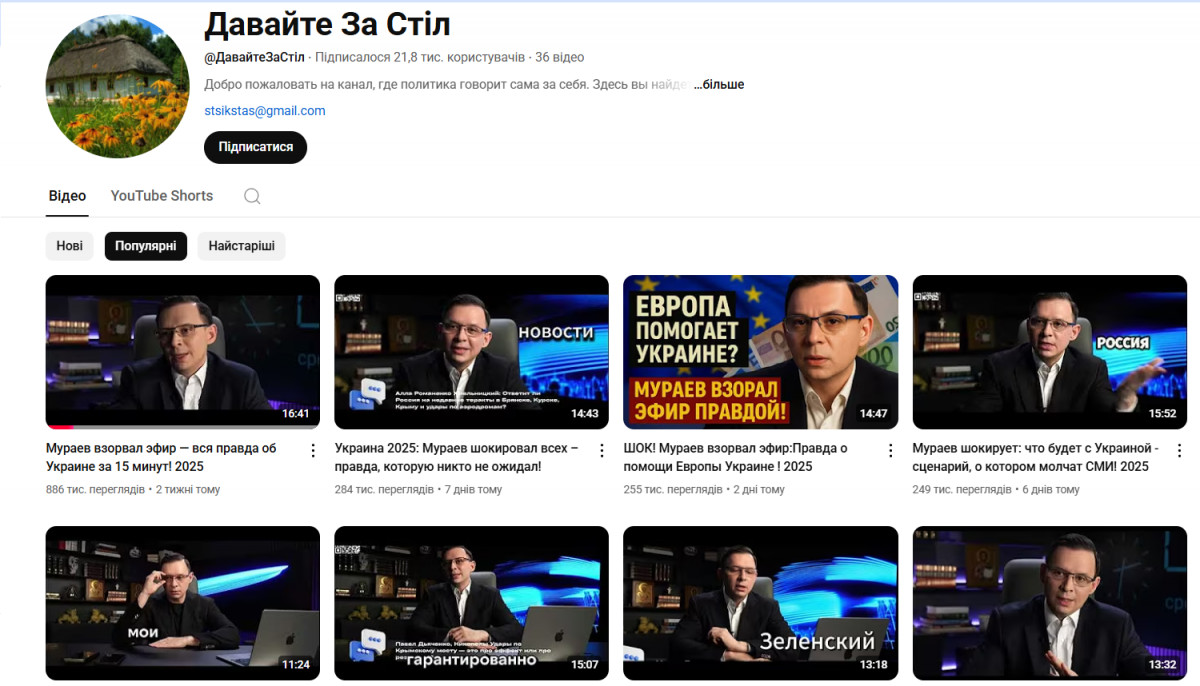
Task: Open video title 'ШОК! Мураев взорвал эфир:Правда о помощи Европы'
Action: pos(735,457)
